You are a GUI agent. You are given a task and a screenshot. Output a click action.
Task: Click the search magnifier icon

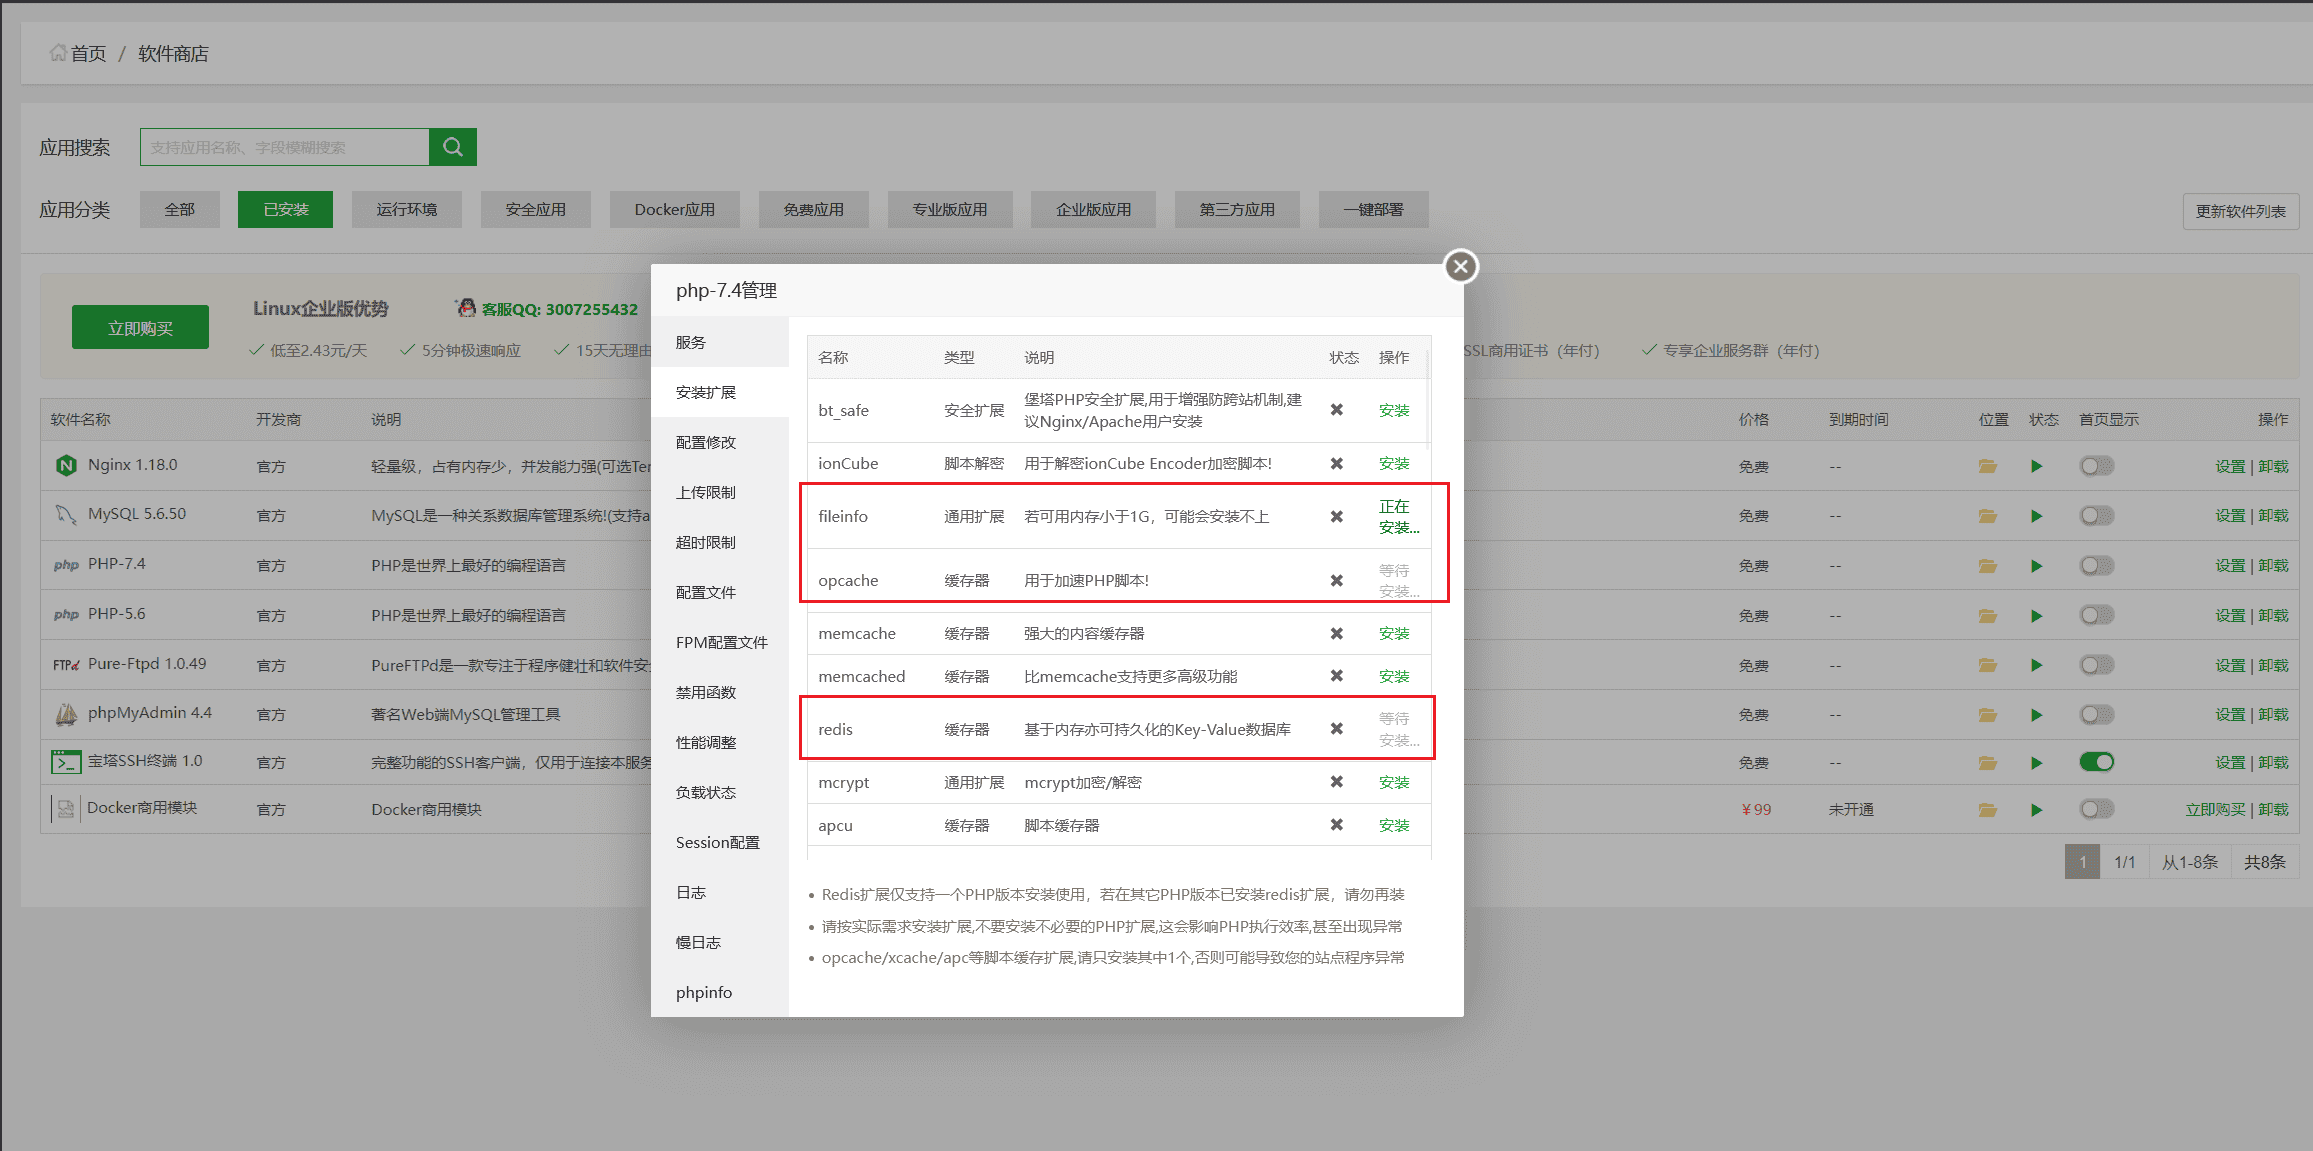coord(452,146)
